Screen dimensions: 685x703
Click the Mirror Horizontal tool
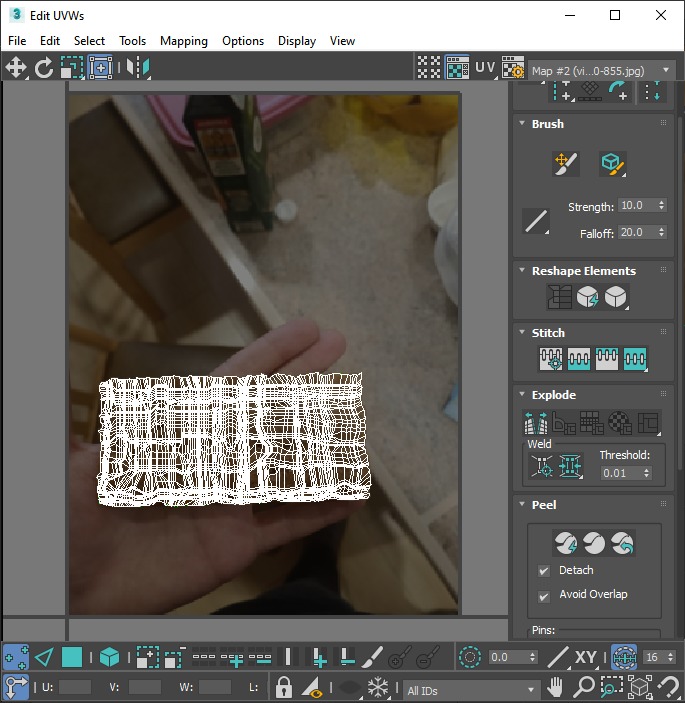tap(138, 68)
